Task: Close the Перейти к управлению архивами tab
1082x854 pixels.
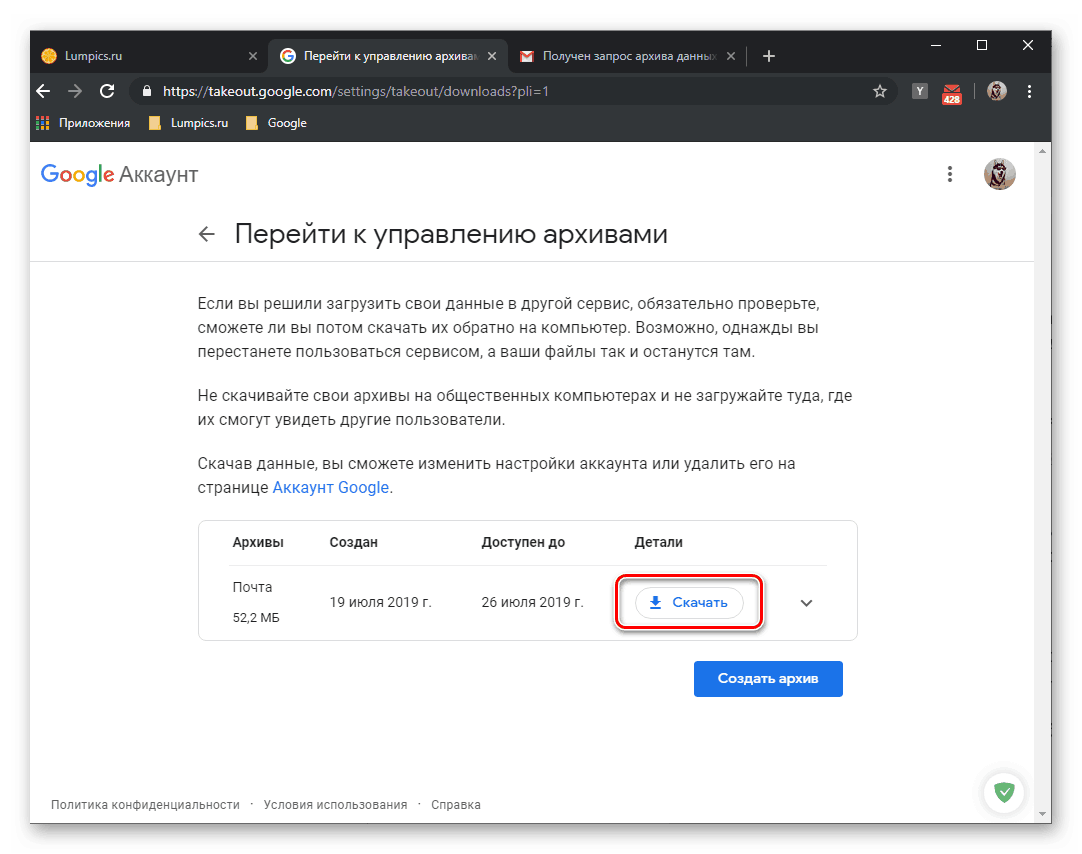Action: (x=491, y=56)
